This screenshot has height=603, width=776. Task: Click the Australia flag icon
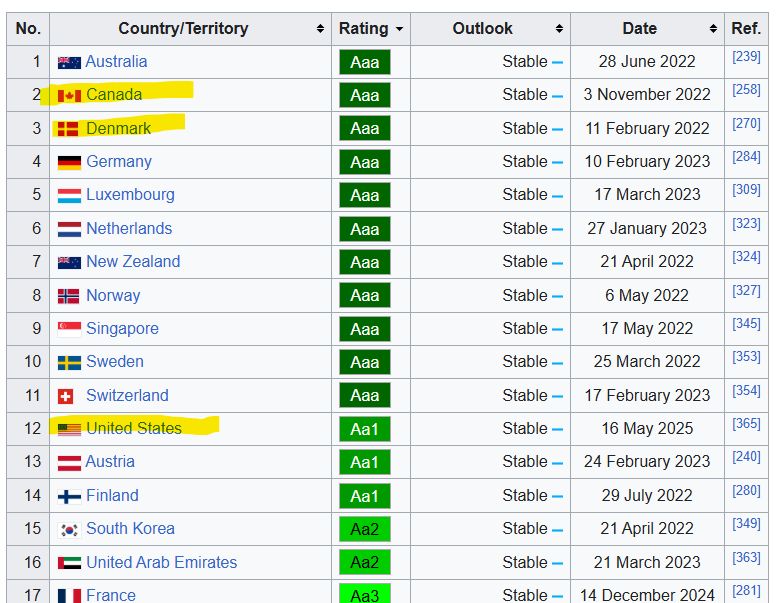(69, 63)
